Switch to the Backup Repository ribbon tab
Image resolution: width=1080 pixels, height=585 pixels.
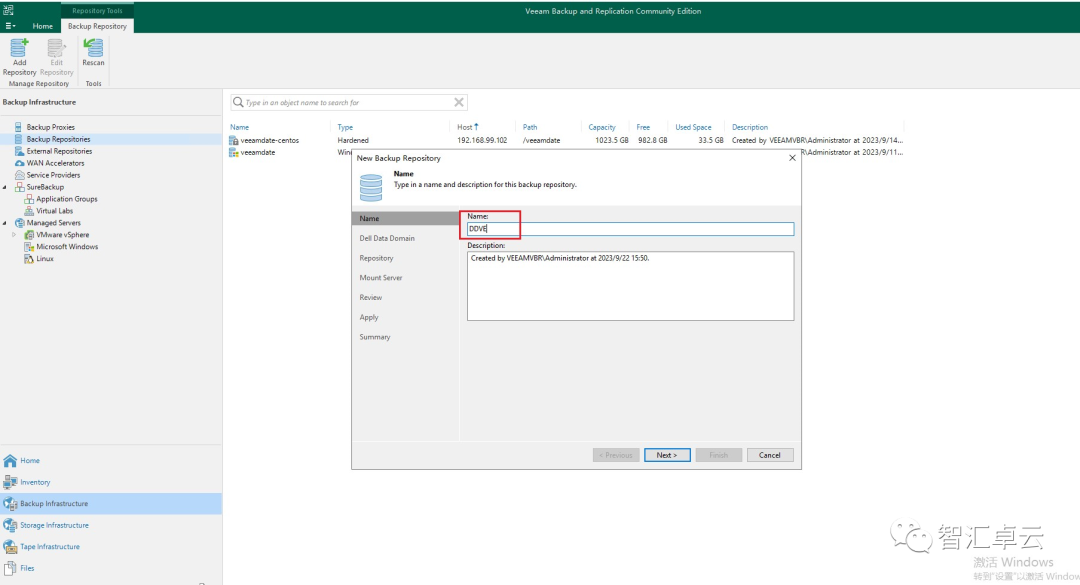pos(97,27)
